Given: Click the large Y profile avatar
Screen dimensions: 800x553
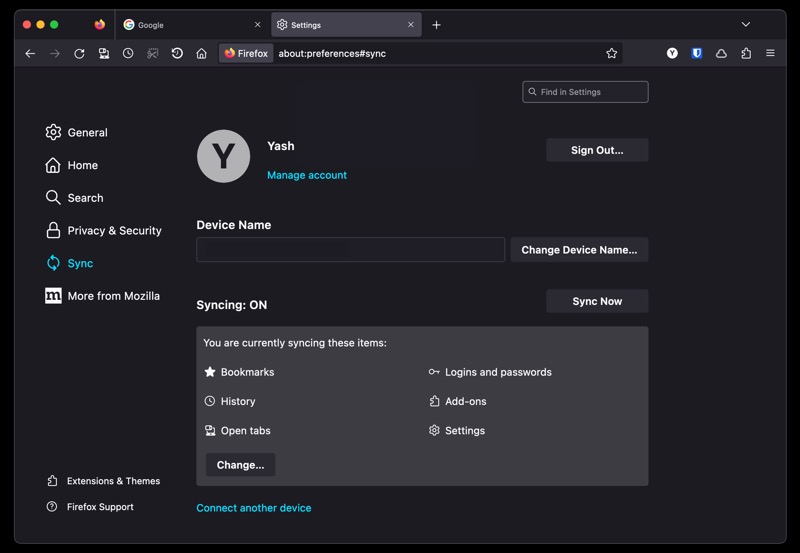Looking at the screenshot, I should click(223, 156).
